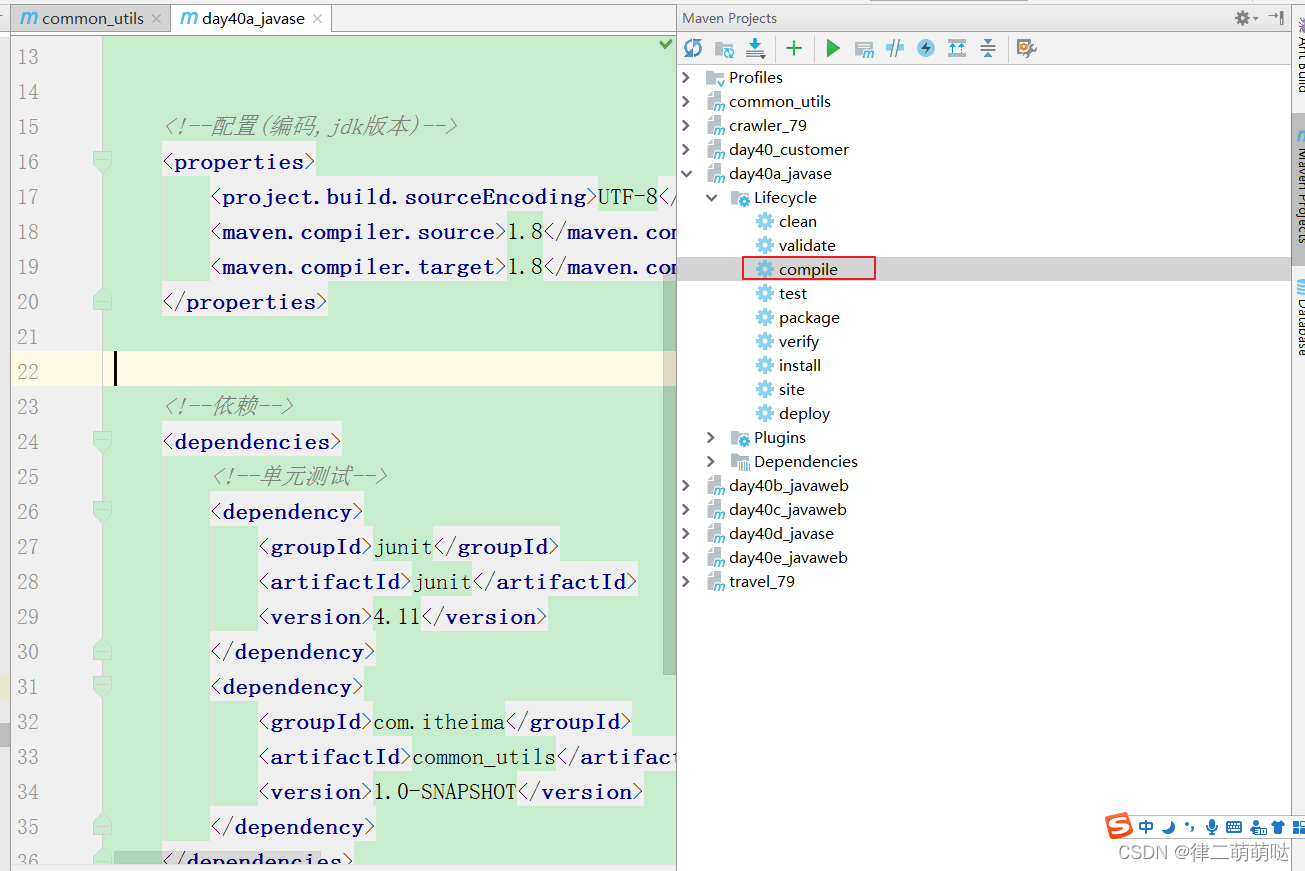Expand the travel_79 project node
Image resolution: width=1305 pixels, height=871 pixels.
(x=686, y=581)
